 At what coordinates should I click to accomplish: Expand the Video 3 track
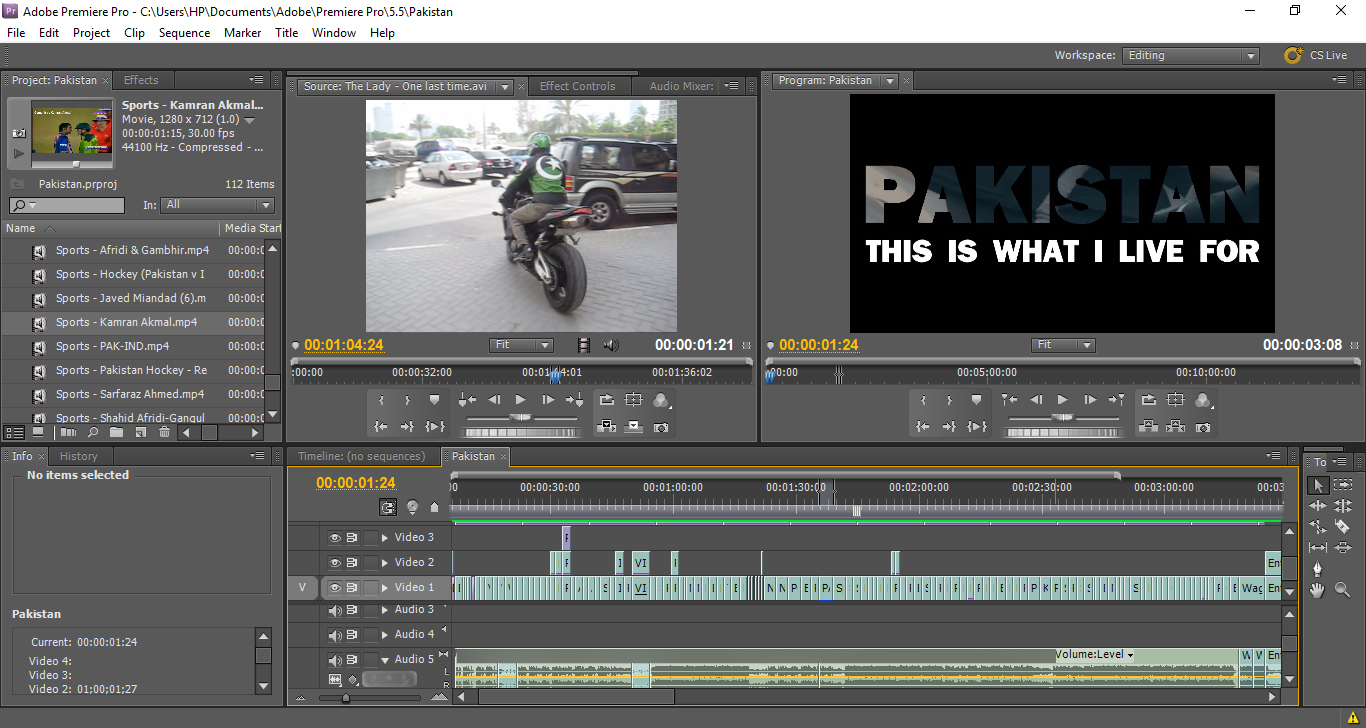click(385, 537)
